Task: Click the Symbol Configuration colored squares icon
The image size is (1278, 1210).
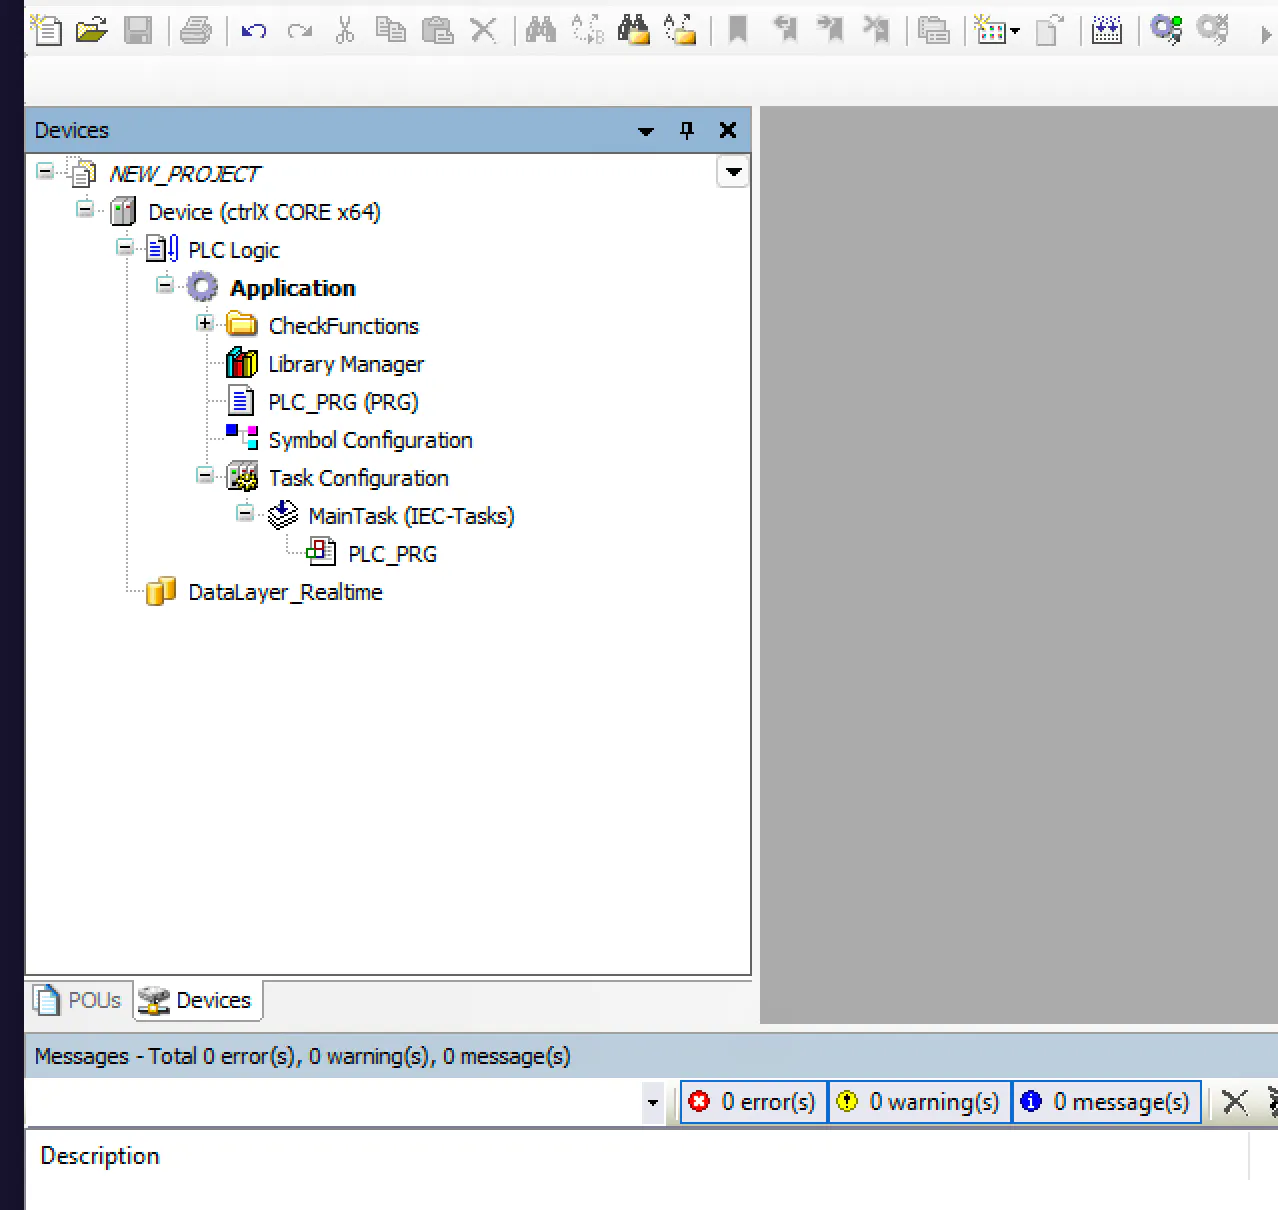Action: pyautogui.click(x=242, y=437)
